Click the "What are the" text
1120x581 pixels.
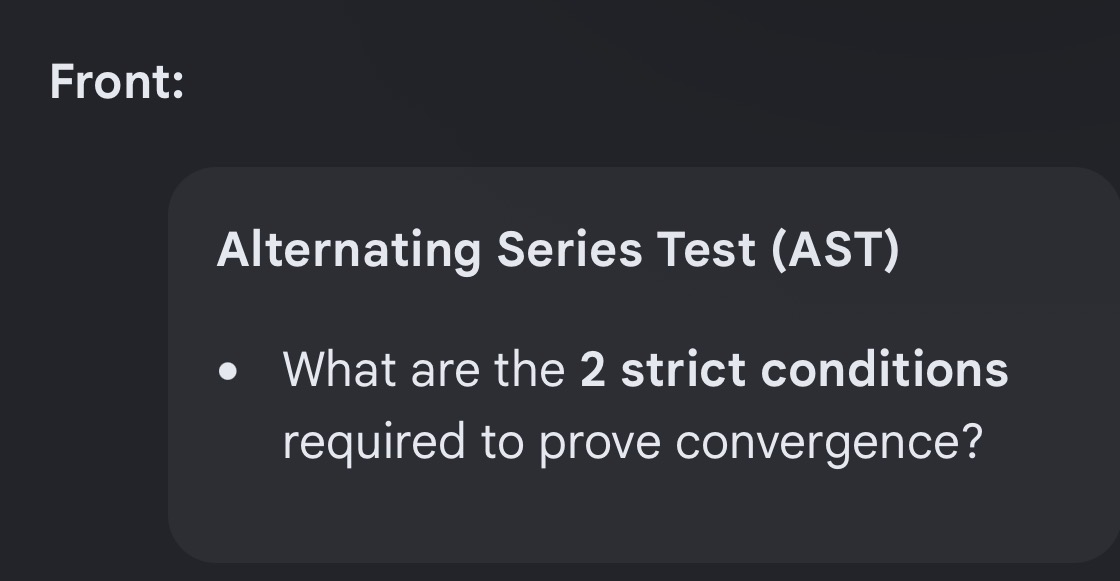424,369
